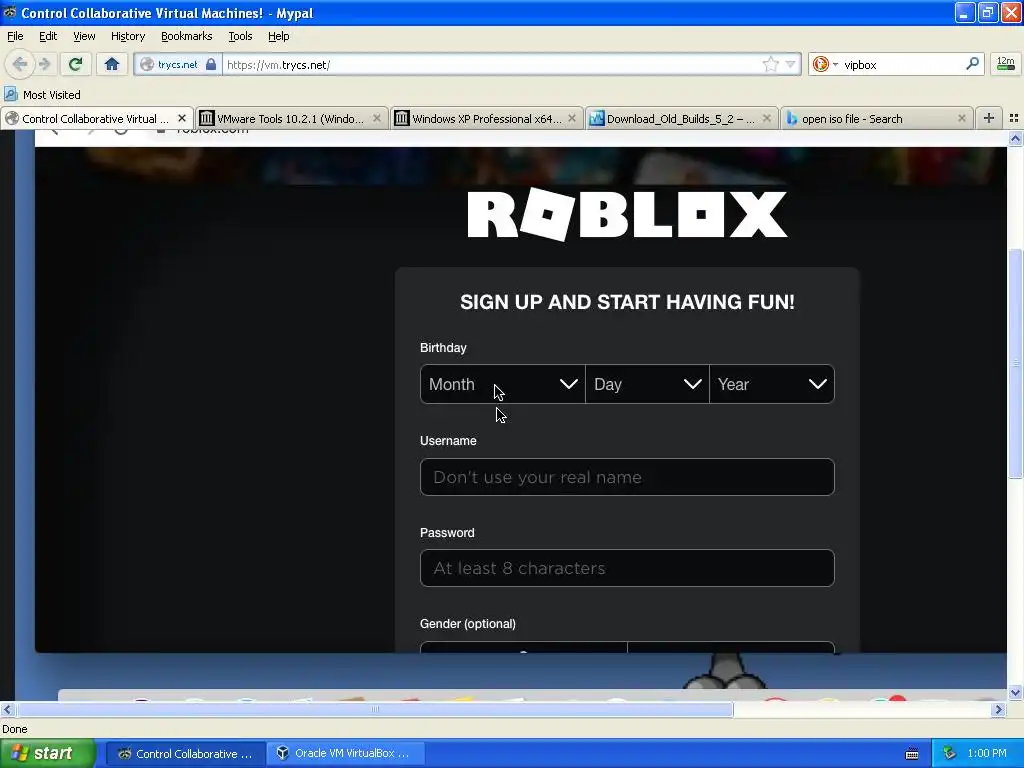Click vertical scrollbar up arrow

[1015, 138]
